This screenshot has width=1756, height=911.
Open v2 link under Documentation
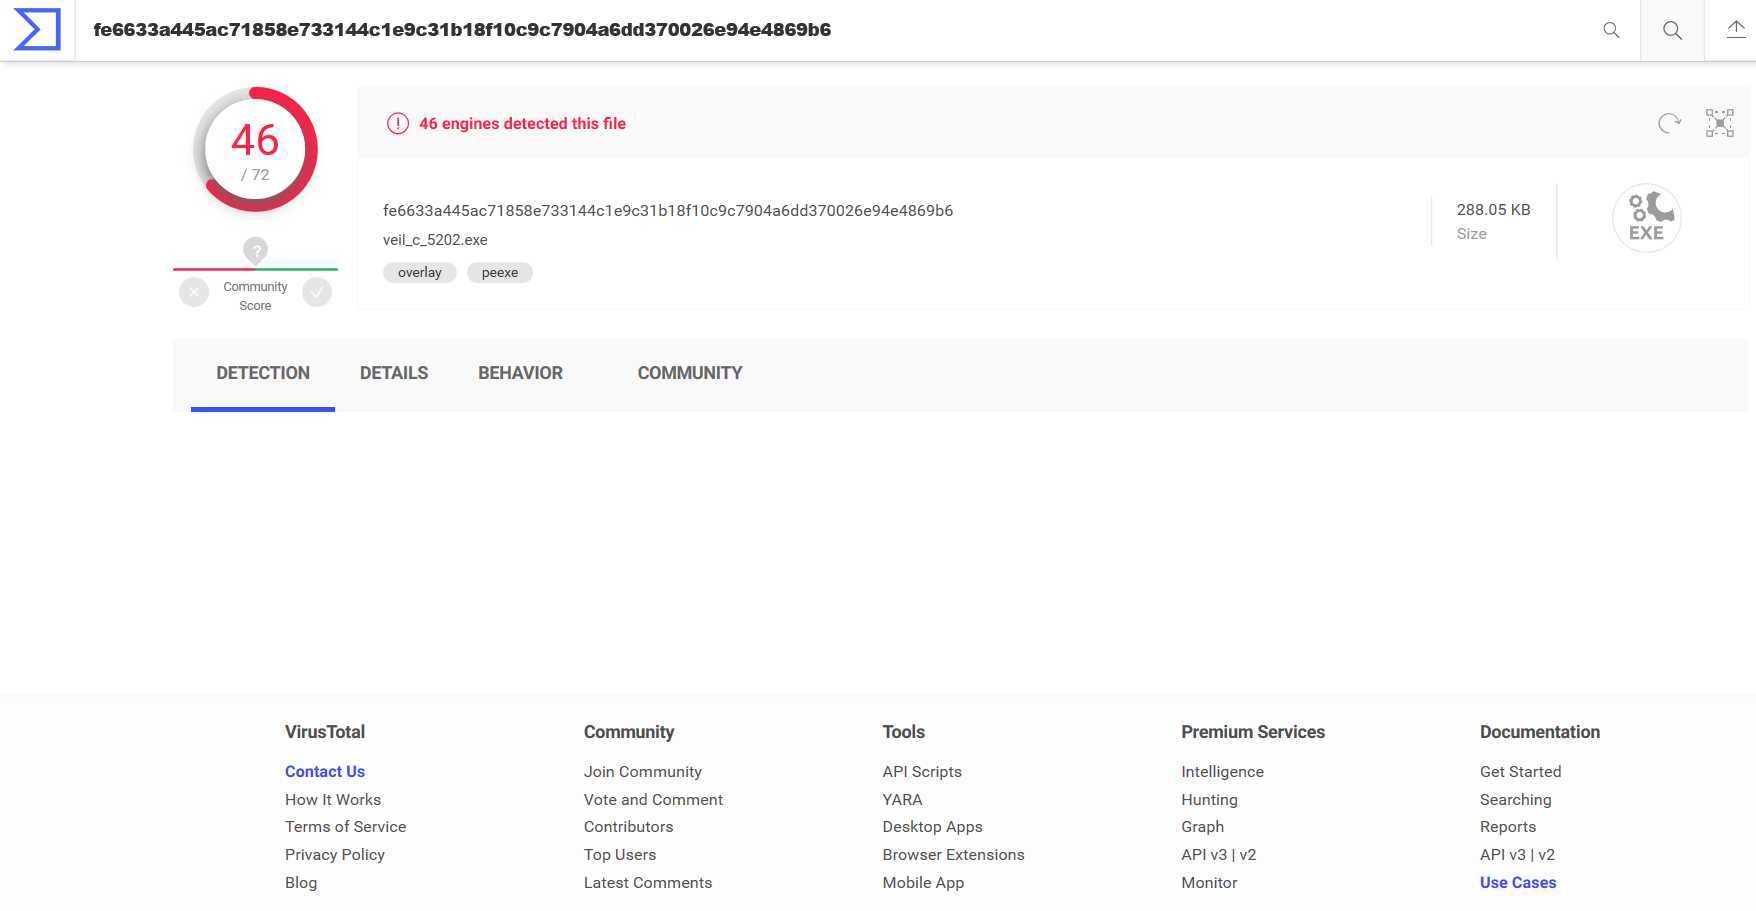[1547, 855]
